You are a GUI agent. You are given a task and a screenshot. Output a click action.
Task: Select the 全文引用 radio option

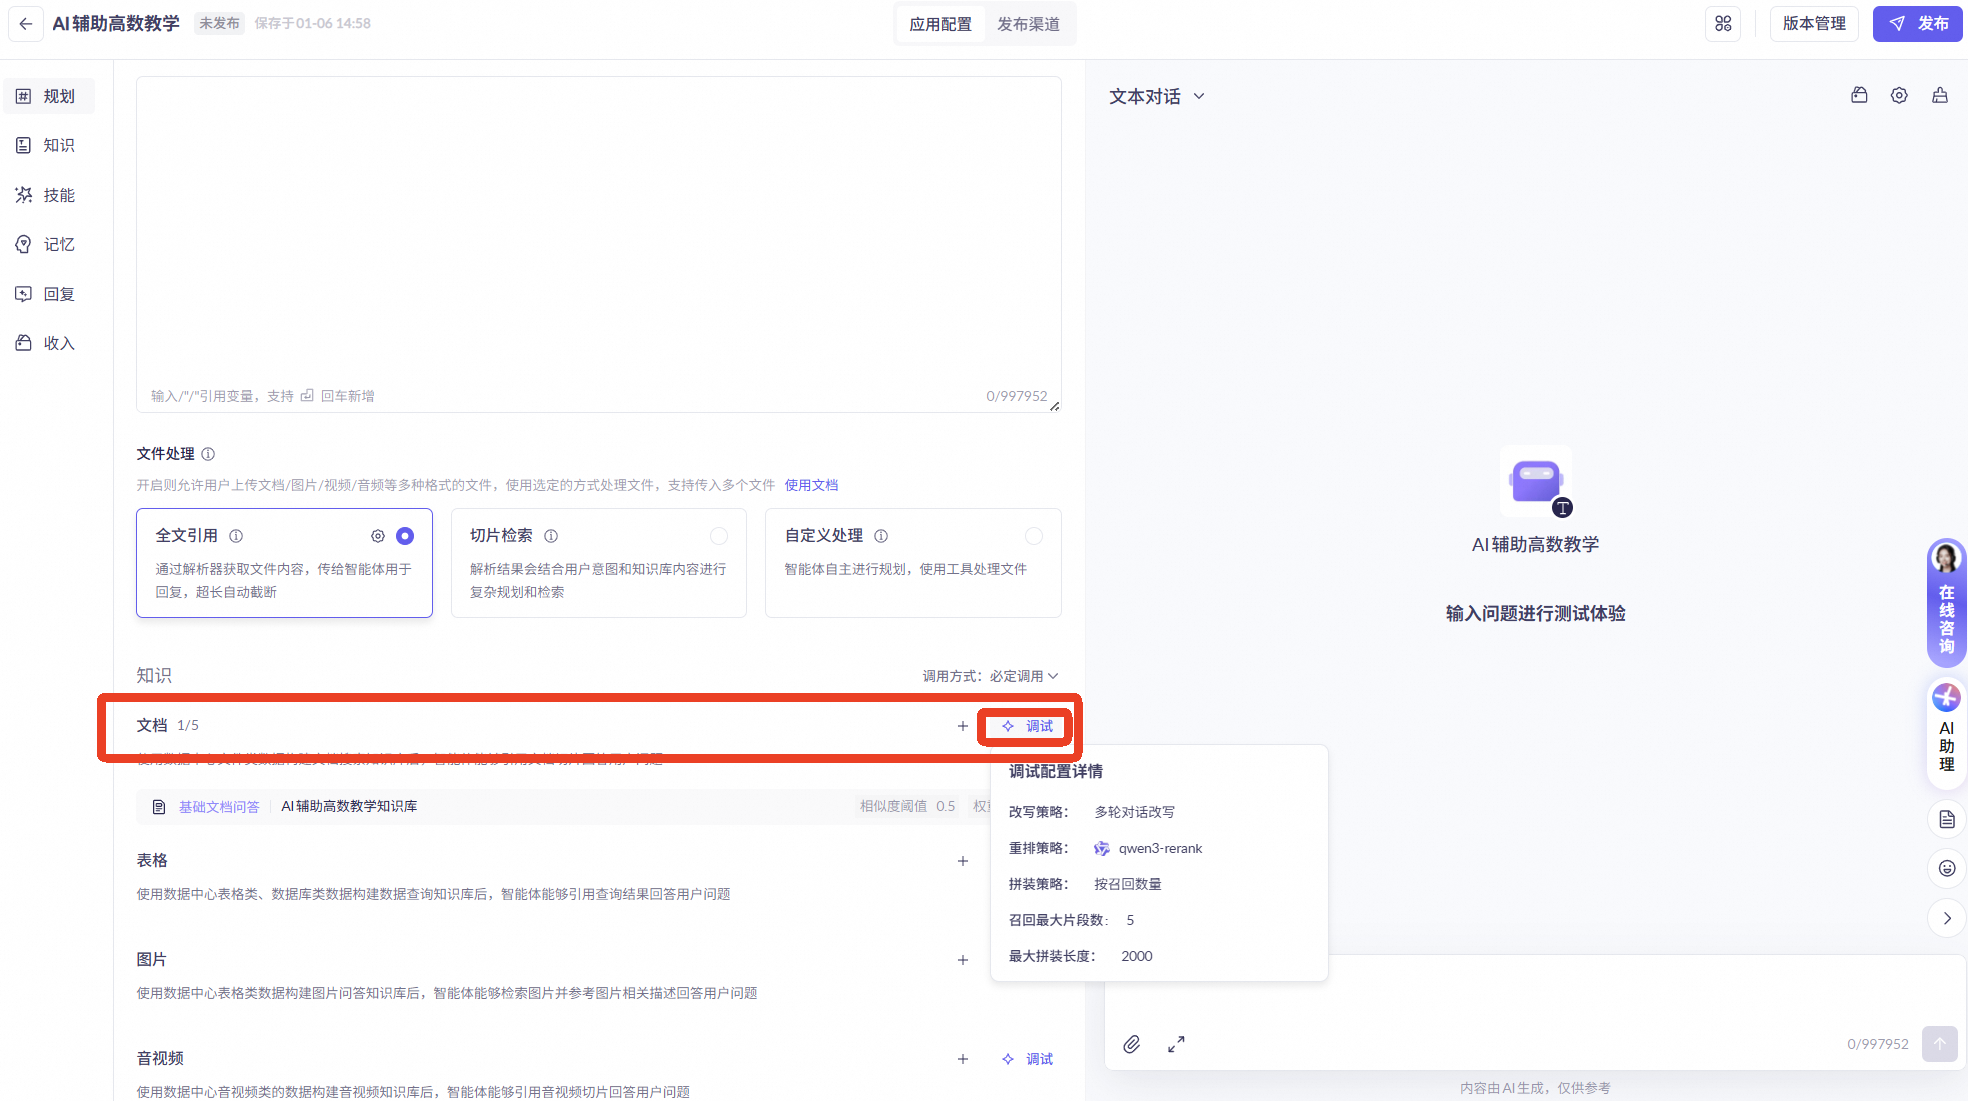coord(405,536)
